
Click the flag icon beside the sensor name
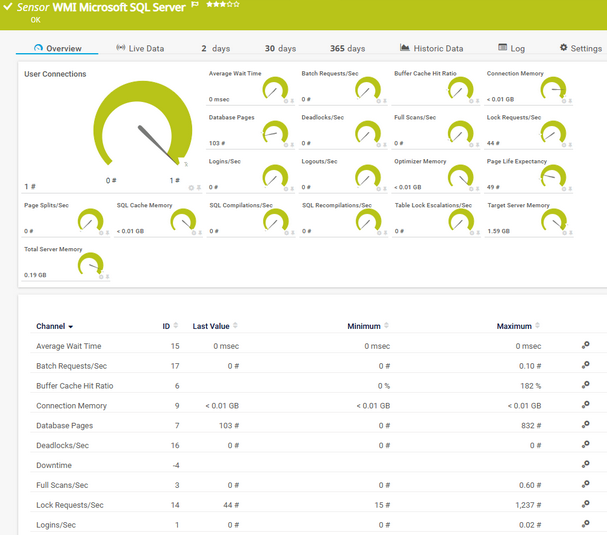[x=195, y=5]
